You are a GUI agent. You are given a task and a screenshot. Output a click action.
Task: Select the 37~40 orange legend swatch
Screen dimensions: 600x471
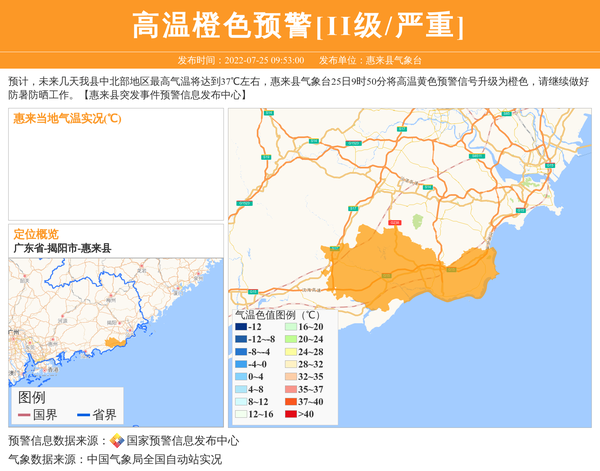pyautogui.click(x=290, y=402)
